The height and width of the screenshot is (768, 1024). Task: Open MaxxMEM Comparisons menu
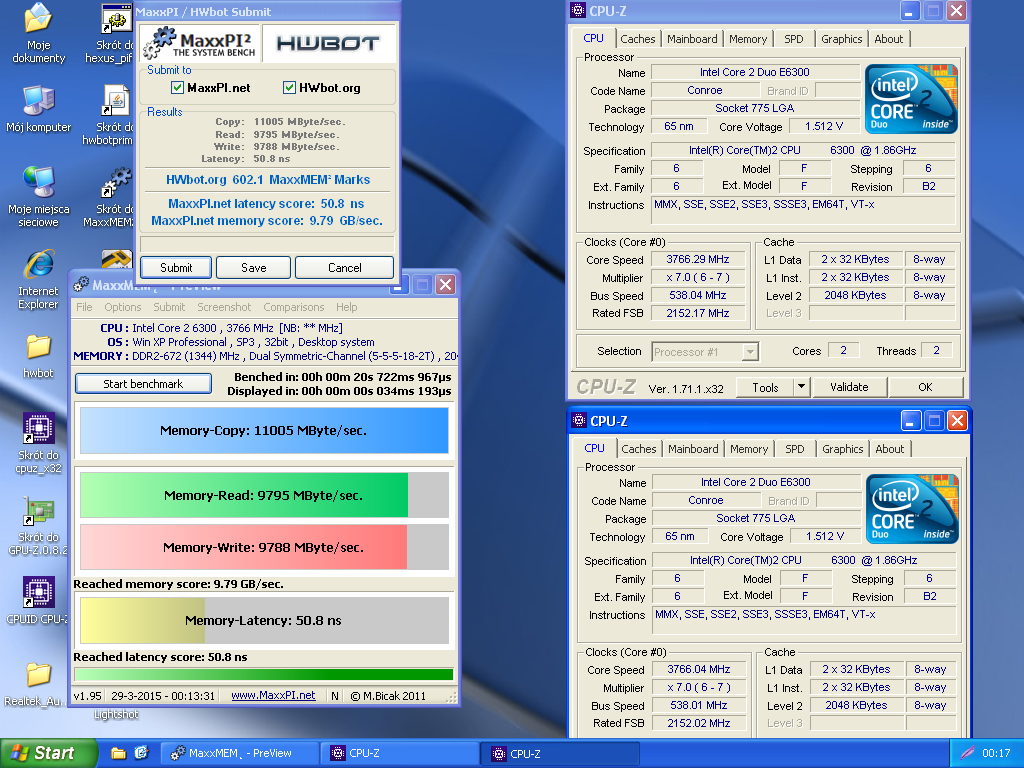294,307
